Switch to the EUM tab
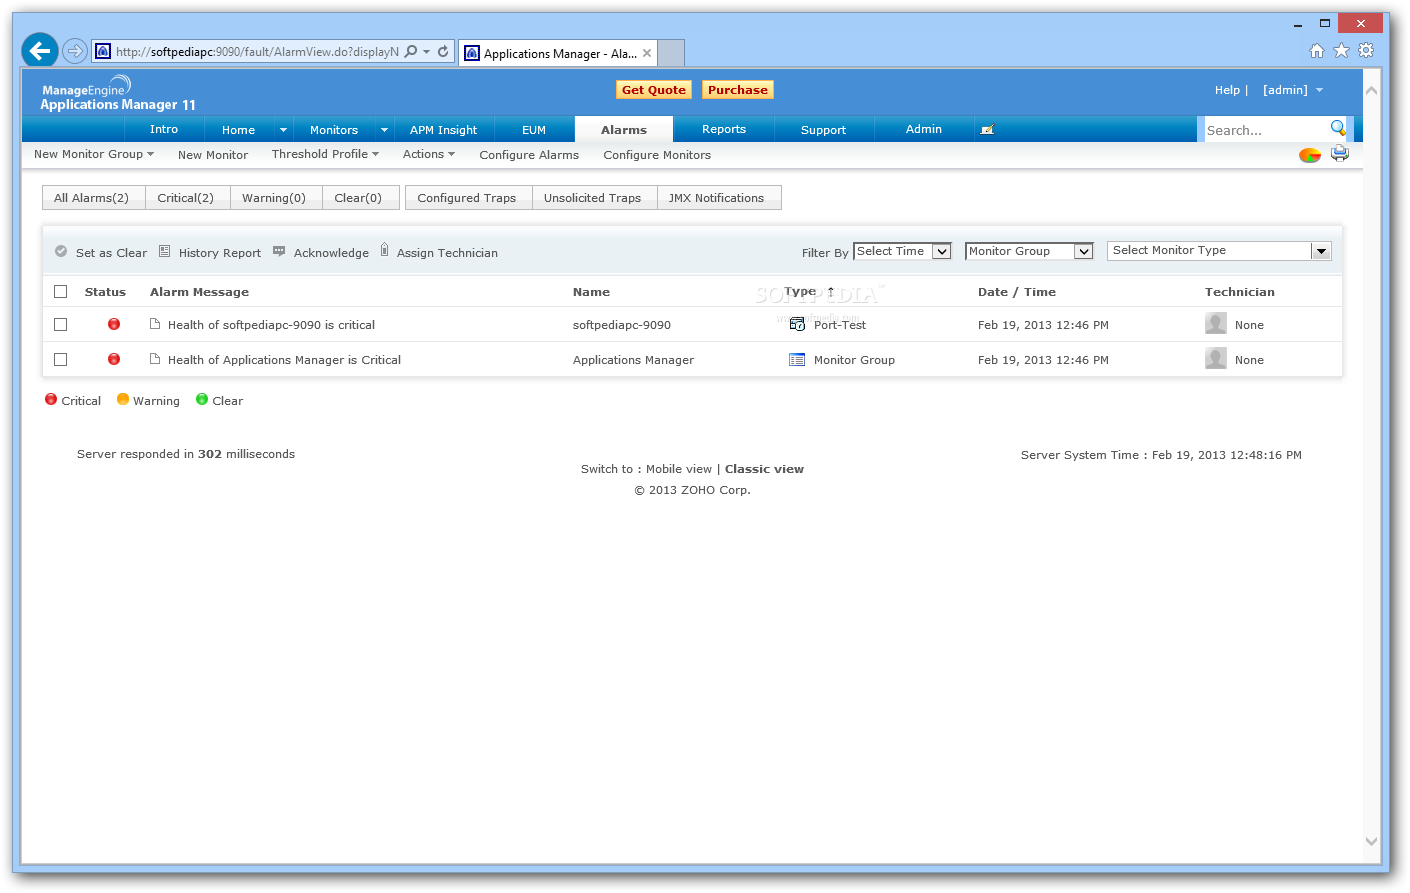Viewport: 1410px width, 893px height. [x=534, y=130]
